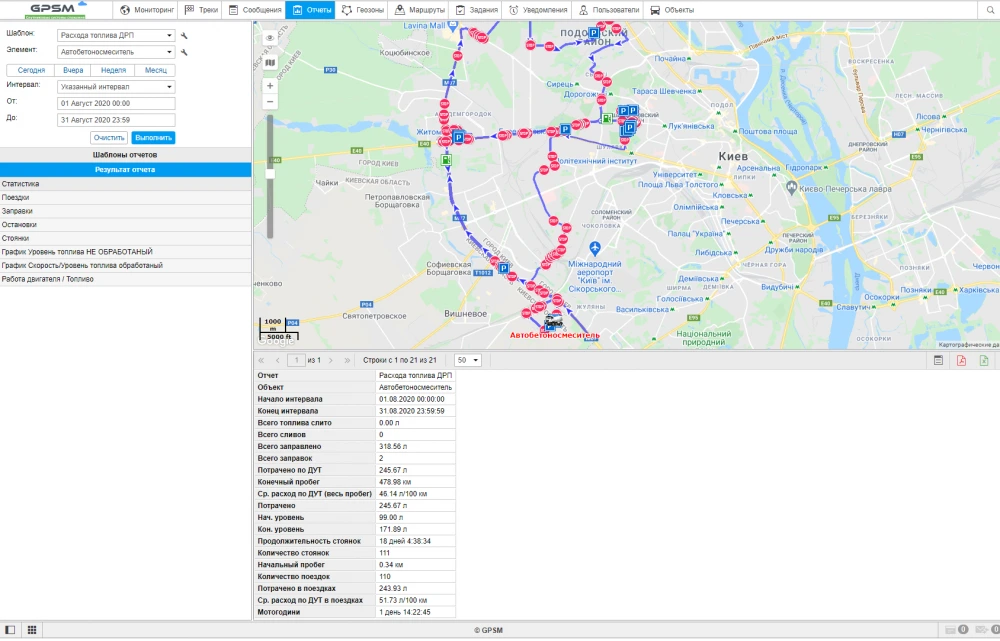Image resolution: width=1000 pixels, height=641 pixels.
Task: Export report to PDF
Action: pos(961,360)
